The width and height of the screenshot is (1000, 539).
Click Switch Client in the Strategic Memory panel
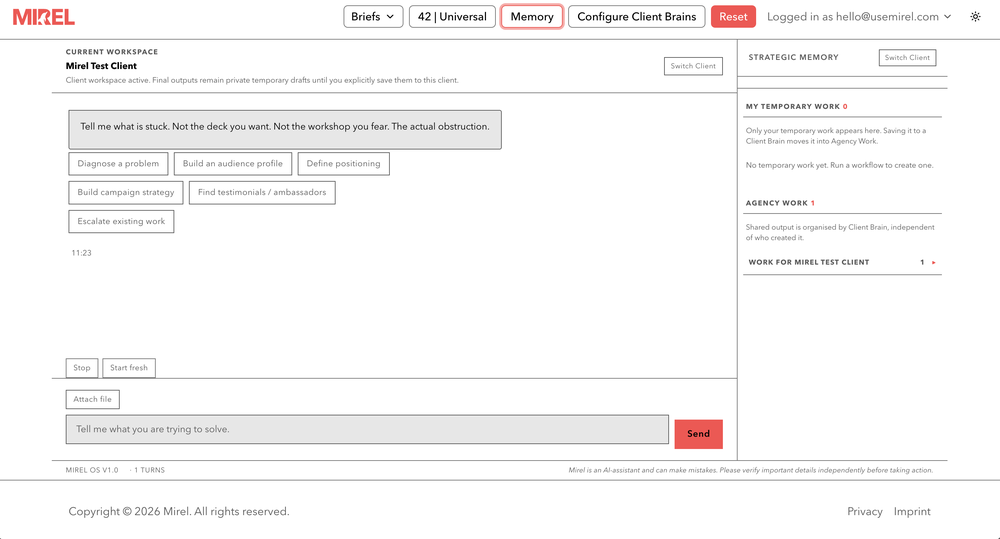coord(907,57)
